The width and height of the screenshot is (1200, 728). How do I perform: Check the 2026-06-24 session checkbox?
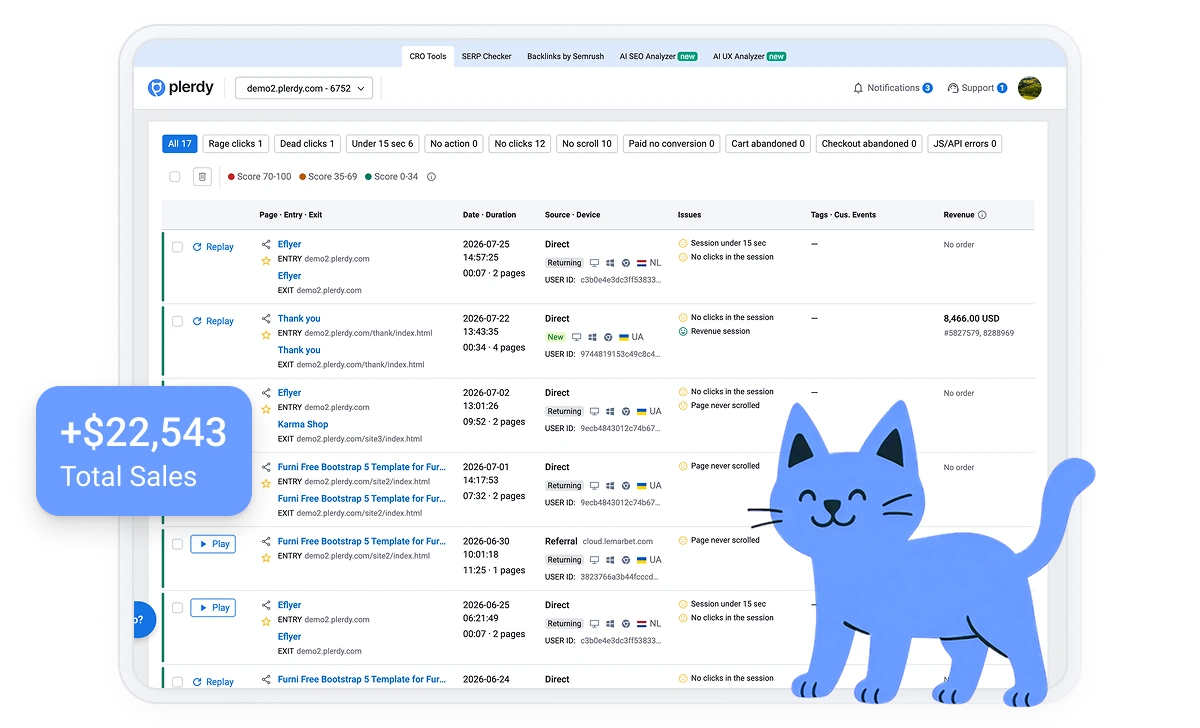[x=177, y=682]
